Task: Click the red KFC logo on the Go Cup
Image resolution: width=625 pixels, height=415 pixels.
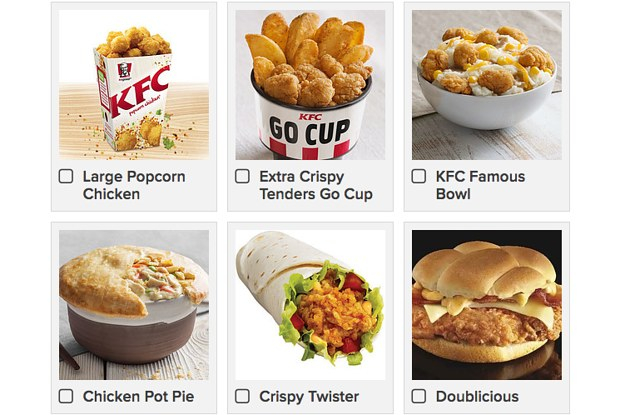Action: point(311,117)
